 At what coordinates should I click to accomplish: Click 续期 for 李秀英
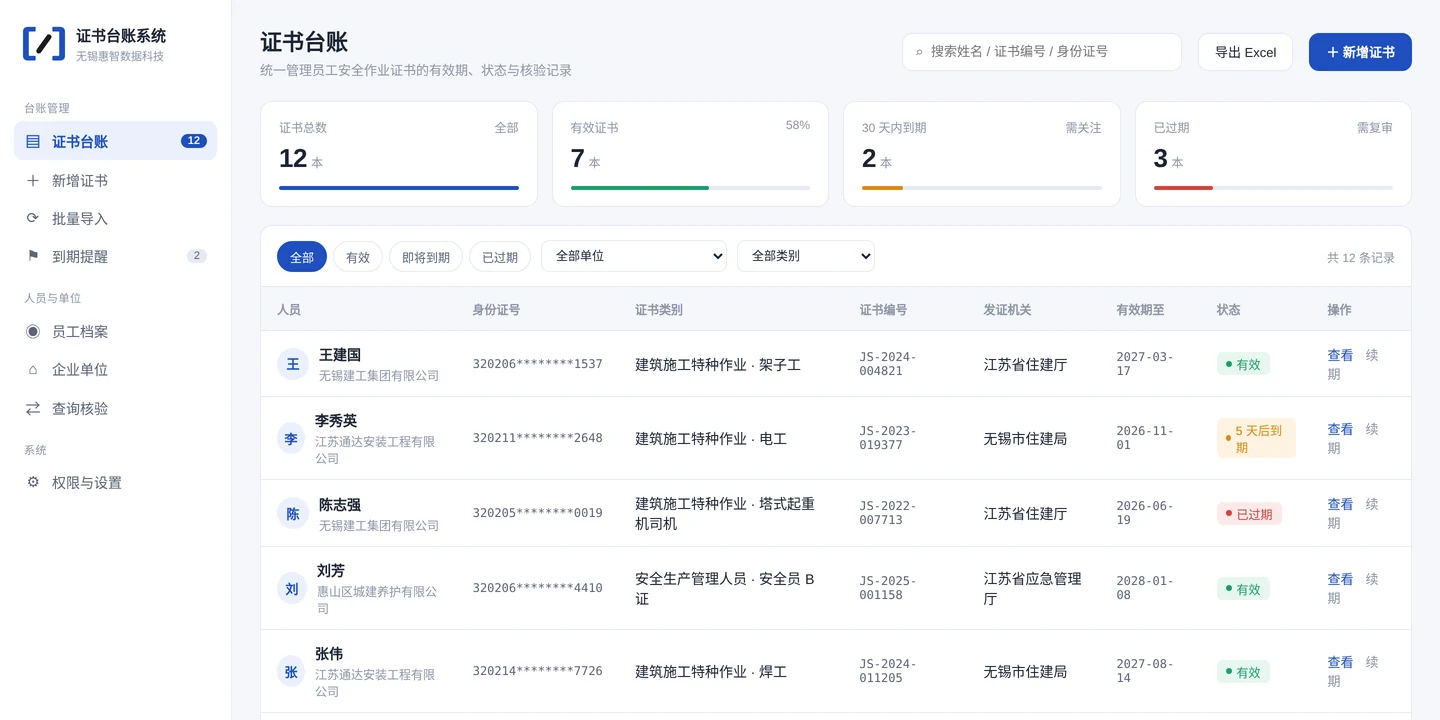[x=1353, y=438]
